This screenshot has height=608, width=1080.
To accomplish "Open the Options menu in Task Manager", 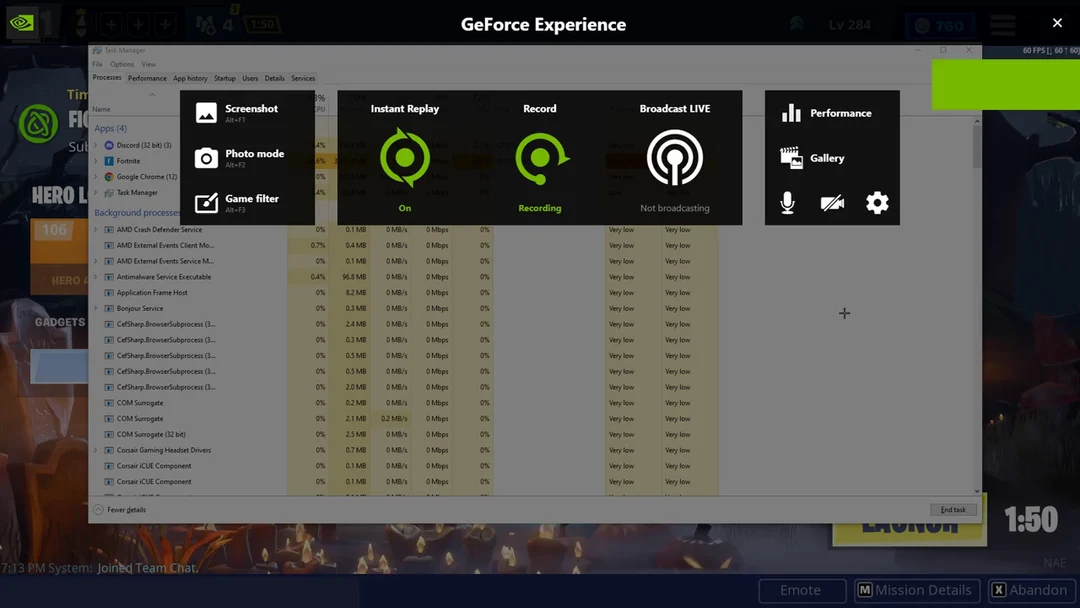I will coord(122,64).
